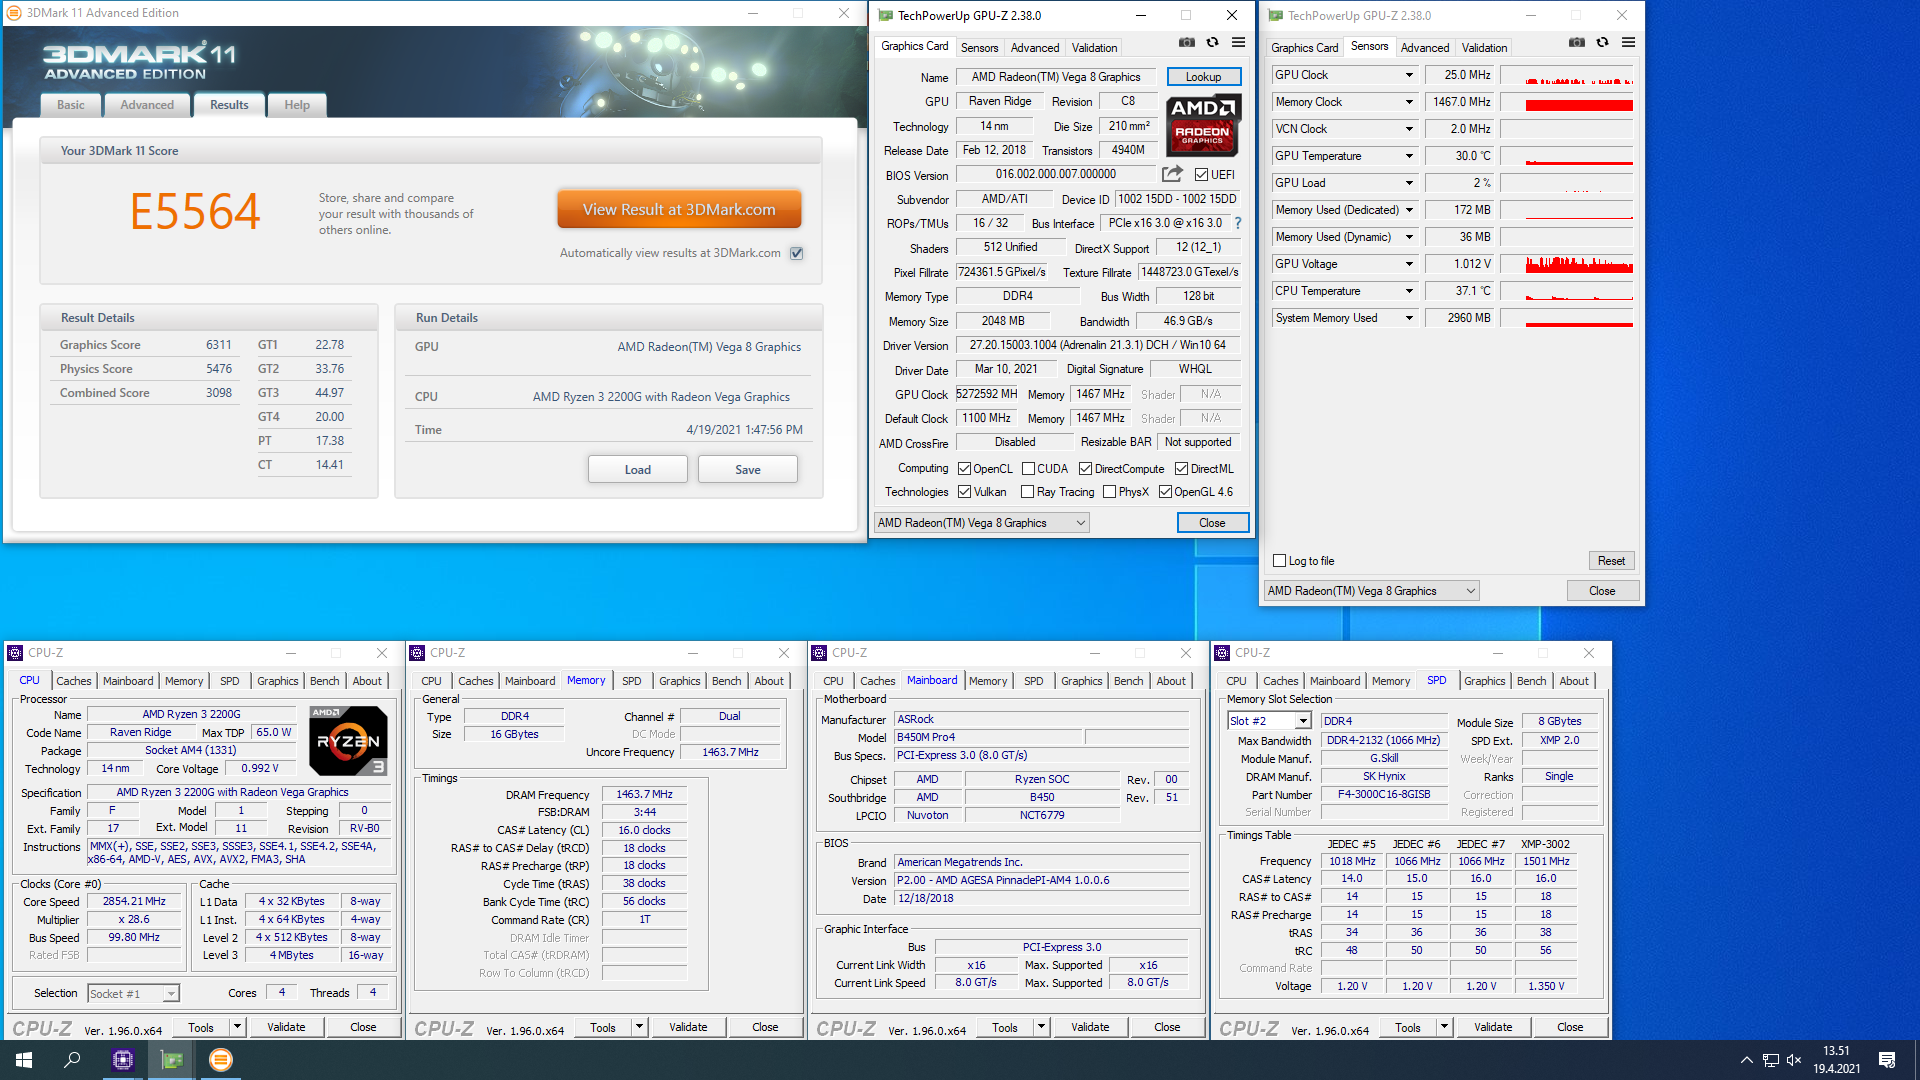Image resolution: width=1920 pixels, height=1080 pixels.
Task: Click AMD Radeon Graphics logo in GPU-Z
Action: [1203, 125]
